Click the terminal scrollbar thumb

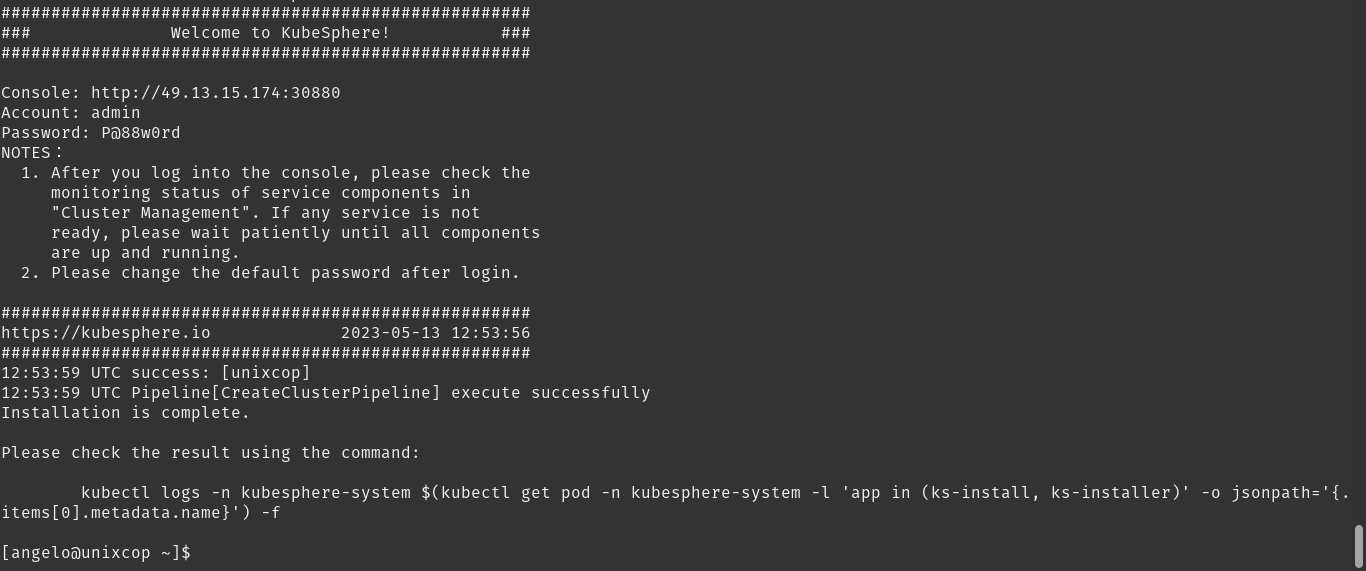pyautogui.click(x=1359, y=546)
